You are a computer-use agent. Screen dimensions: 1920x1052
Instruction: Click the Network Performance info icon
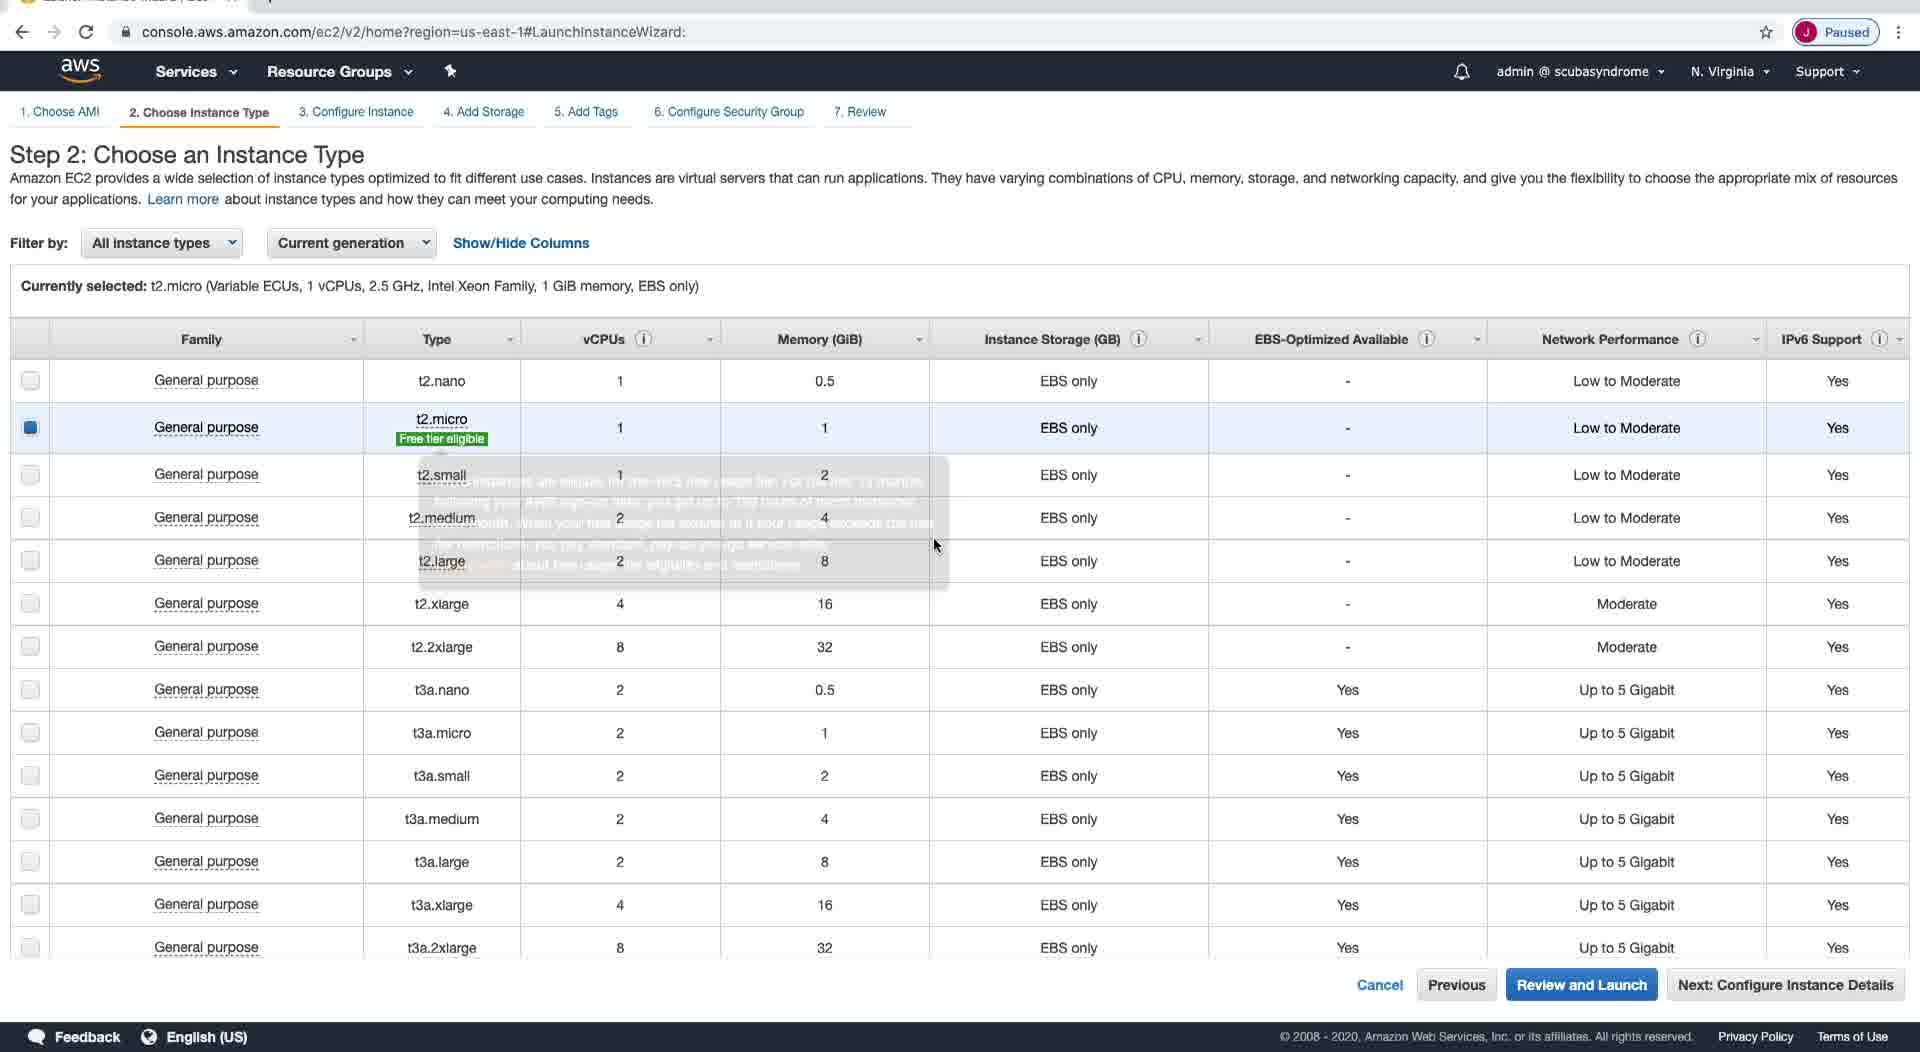[x=1697, y=339]
